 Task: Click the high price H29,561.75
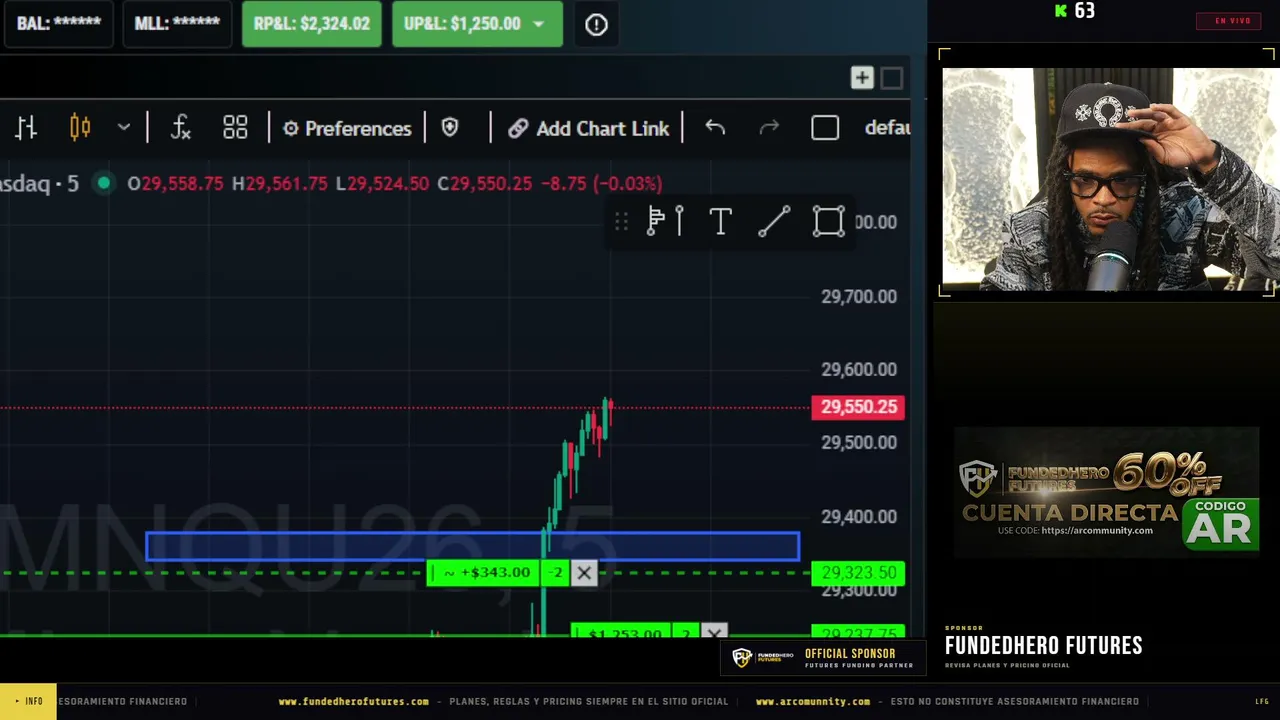click(279, 184)
